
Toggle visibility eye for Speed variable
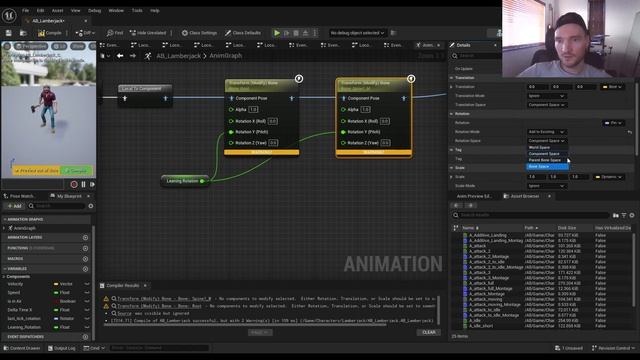point(87,293)
